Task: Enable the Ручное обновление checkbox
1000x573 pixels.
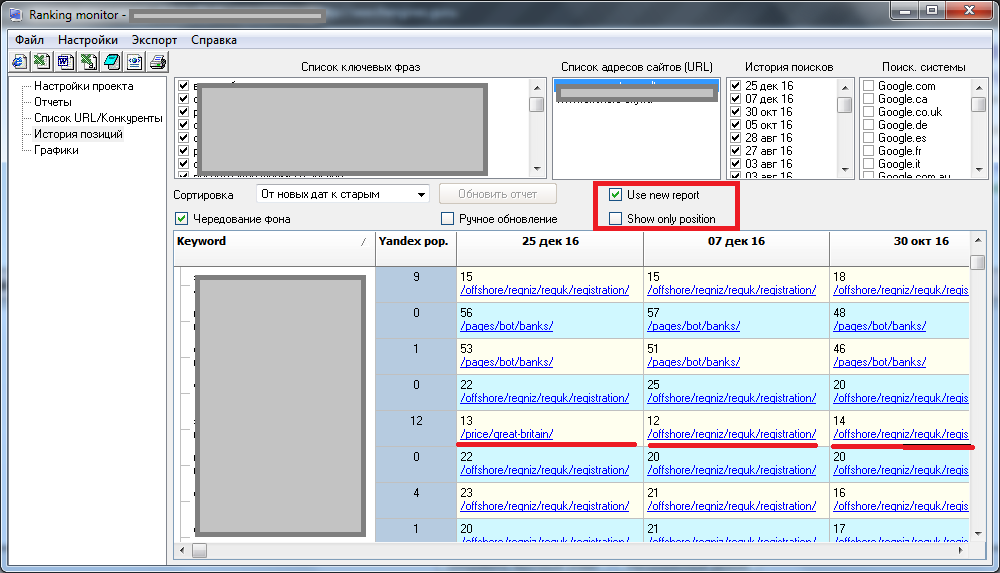Action: [448, 219]
